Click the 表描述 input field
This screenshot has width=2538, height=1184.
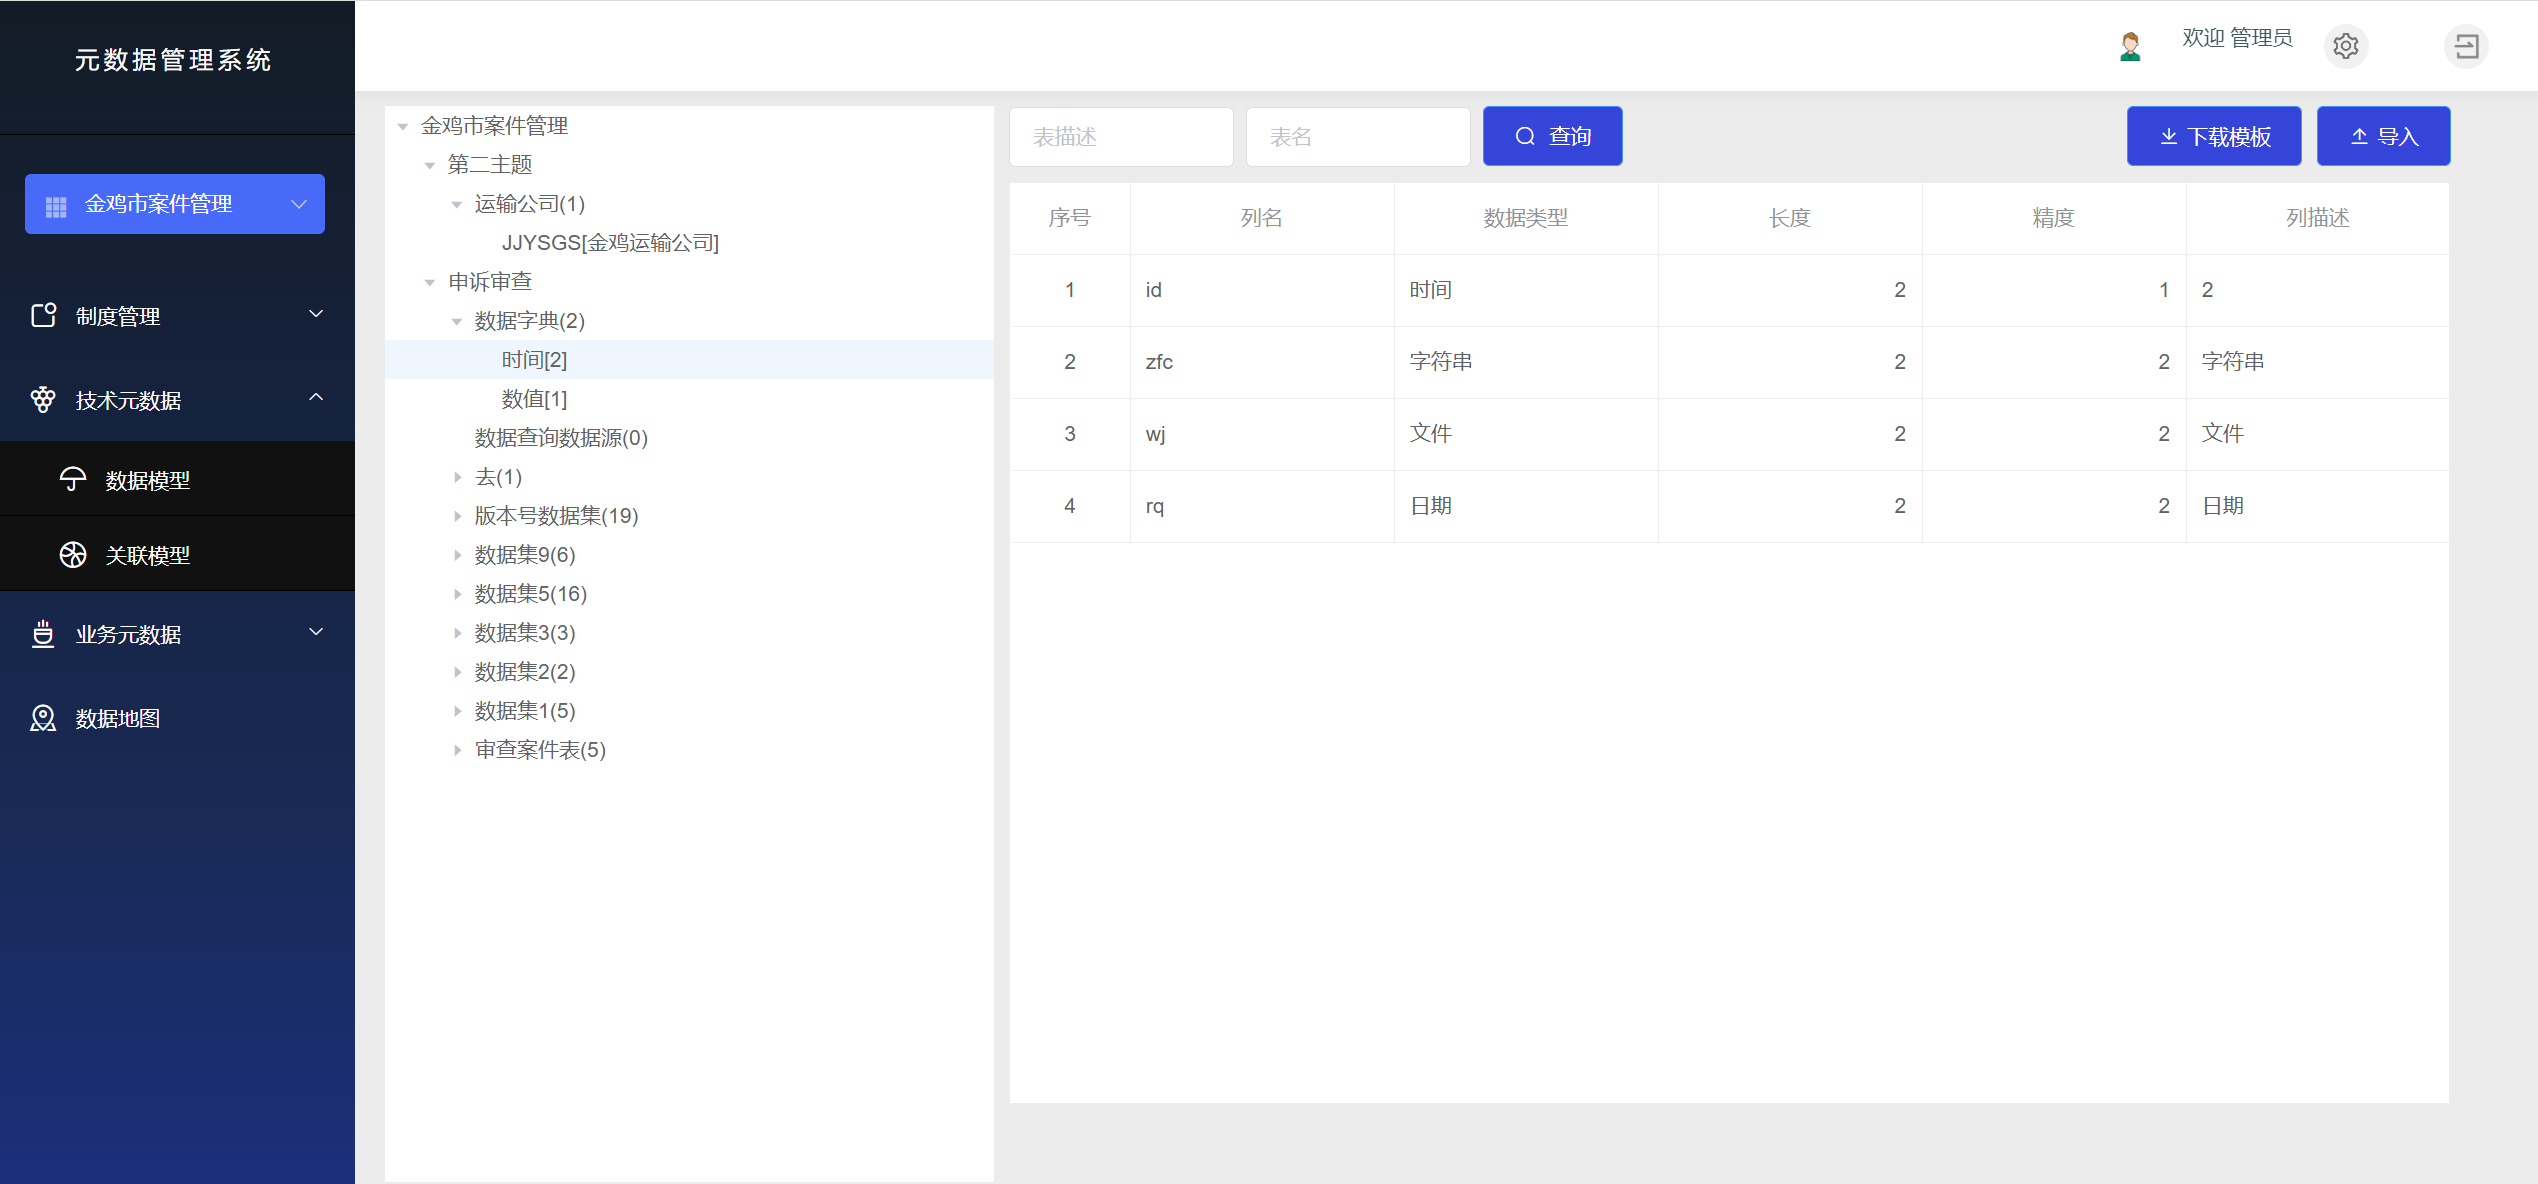(x=1120, y=137)
